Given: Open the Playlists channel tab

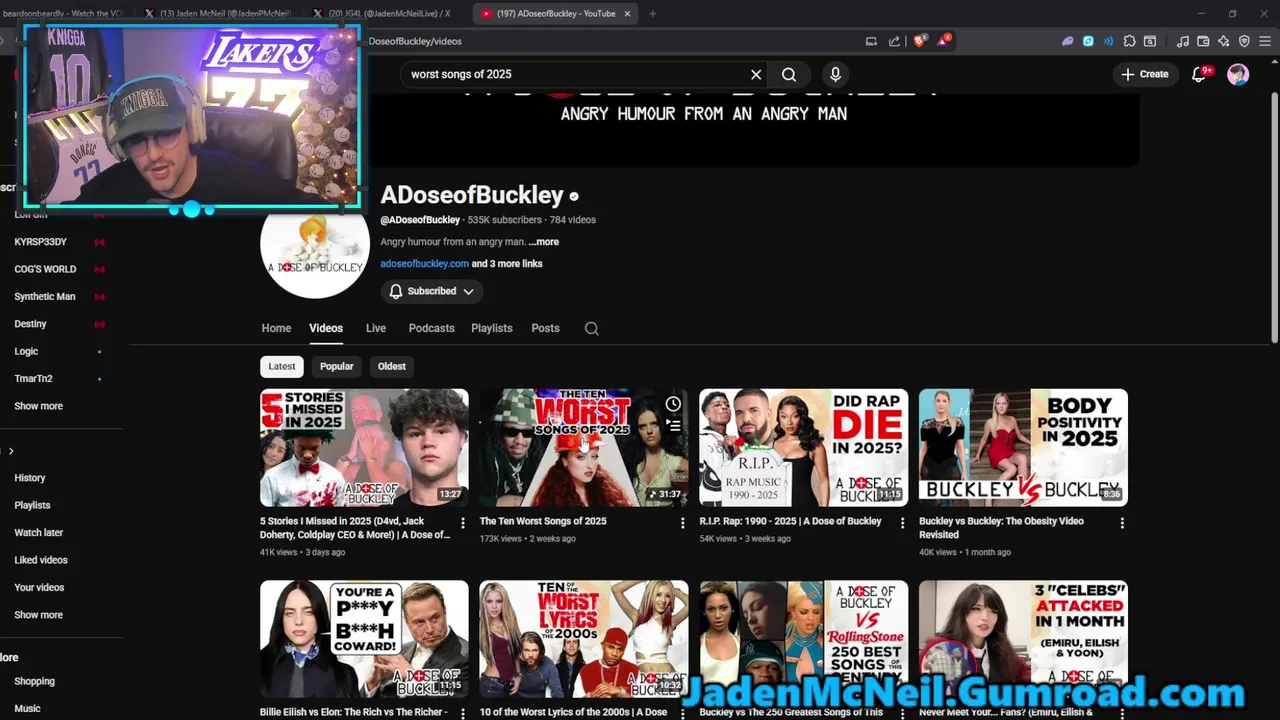Looking at the screenshot, I should click(492, 328).
